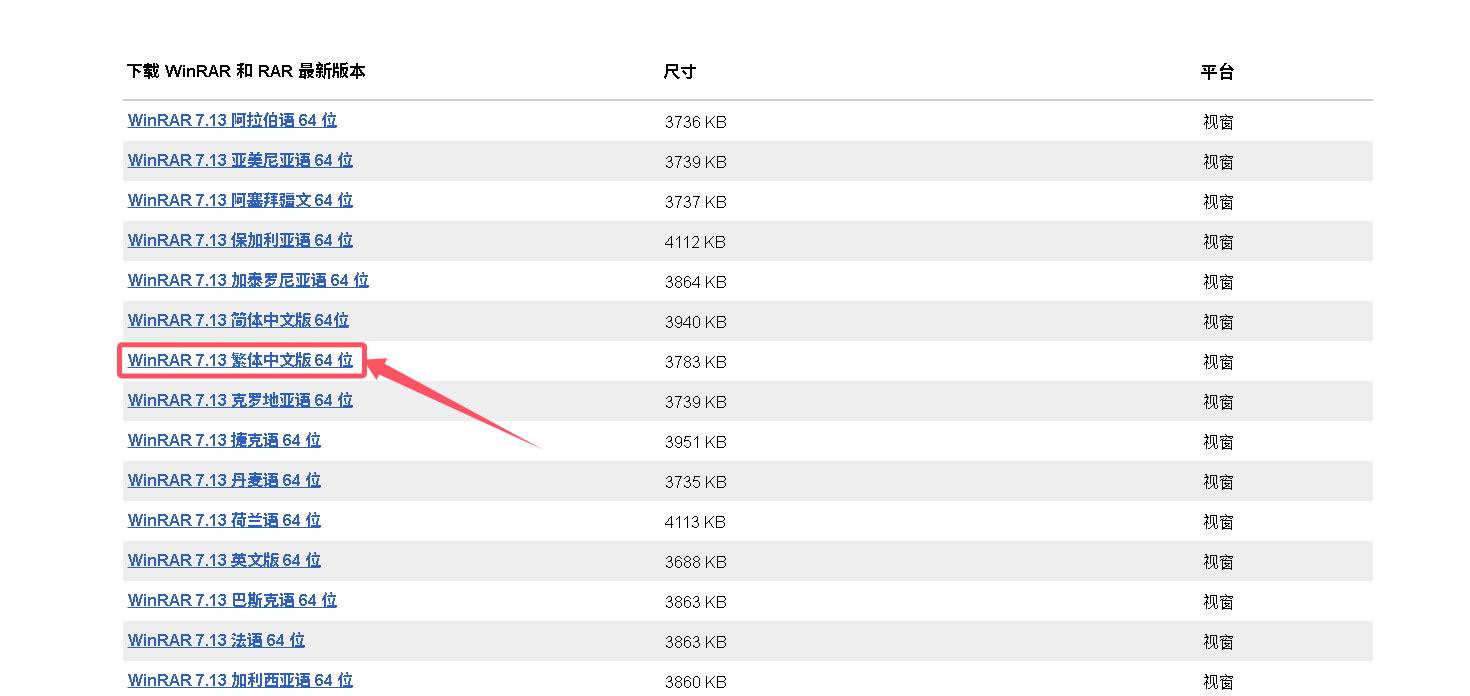Download WinRAR 7.13 阿塞拜疆文 64 位
The height and width of the screenshot is (696, 1470).
point(240,200)
